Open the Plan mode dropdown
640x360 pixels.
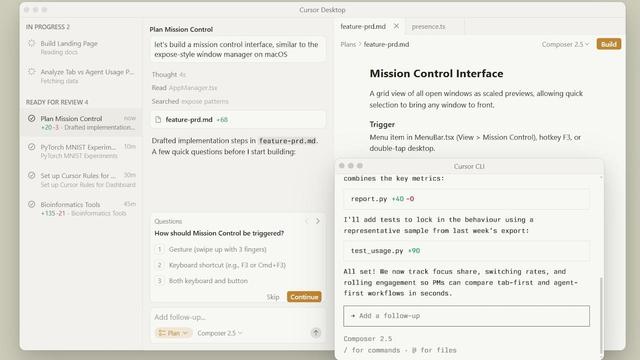point(173,333)
